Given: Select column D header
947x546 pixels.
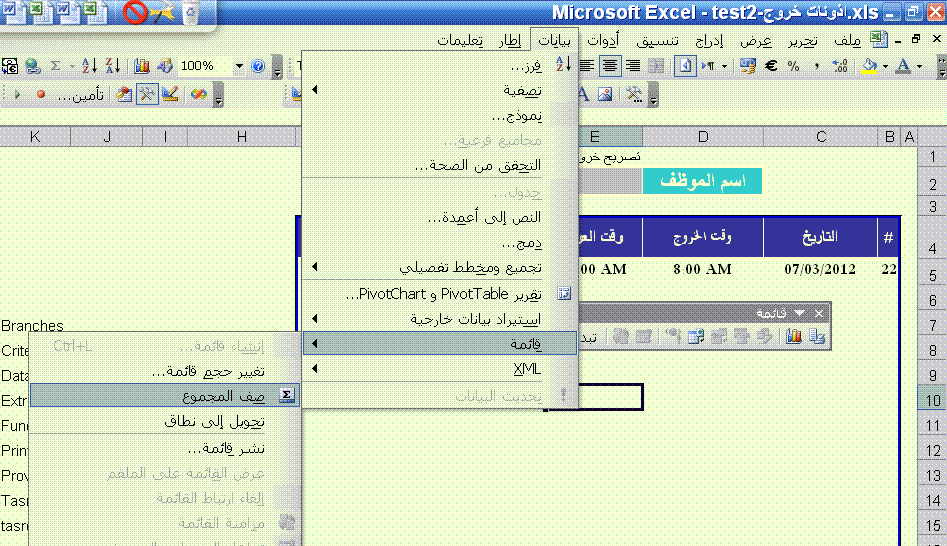Looking at the screenshot, I should click(x=703, y=136).
